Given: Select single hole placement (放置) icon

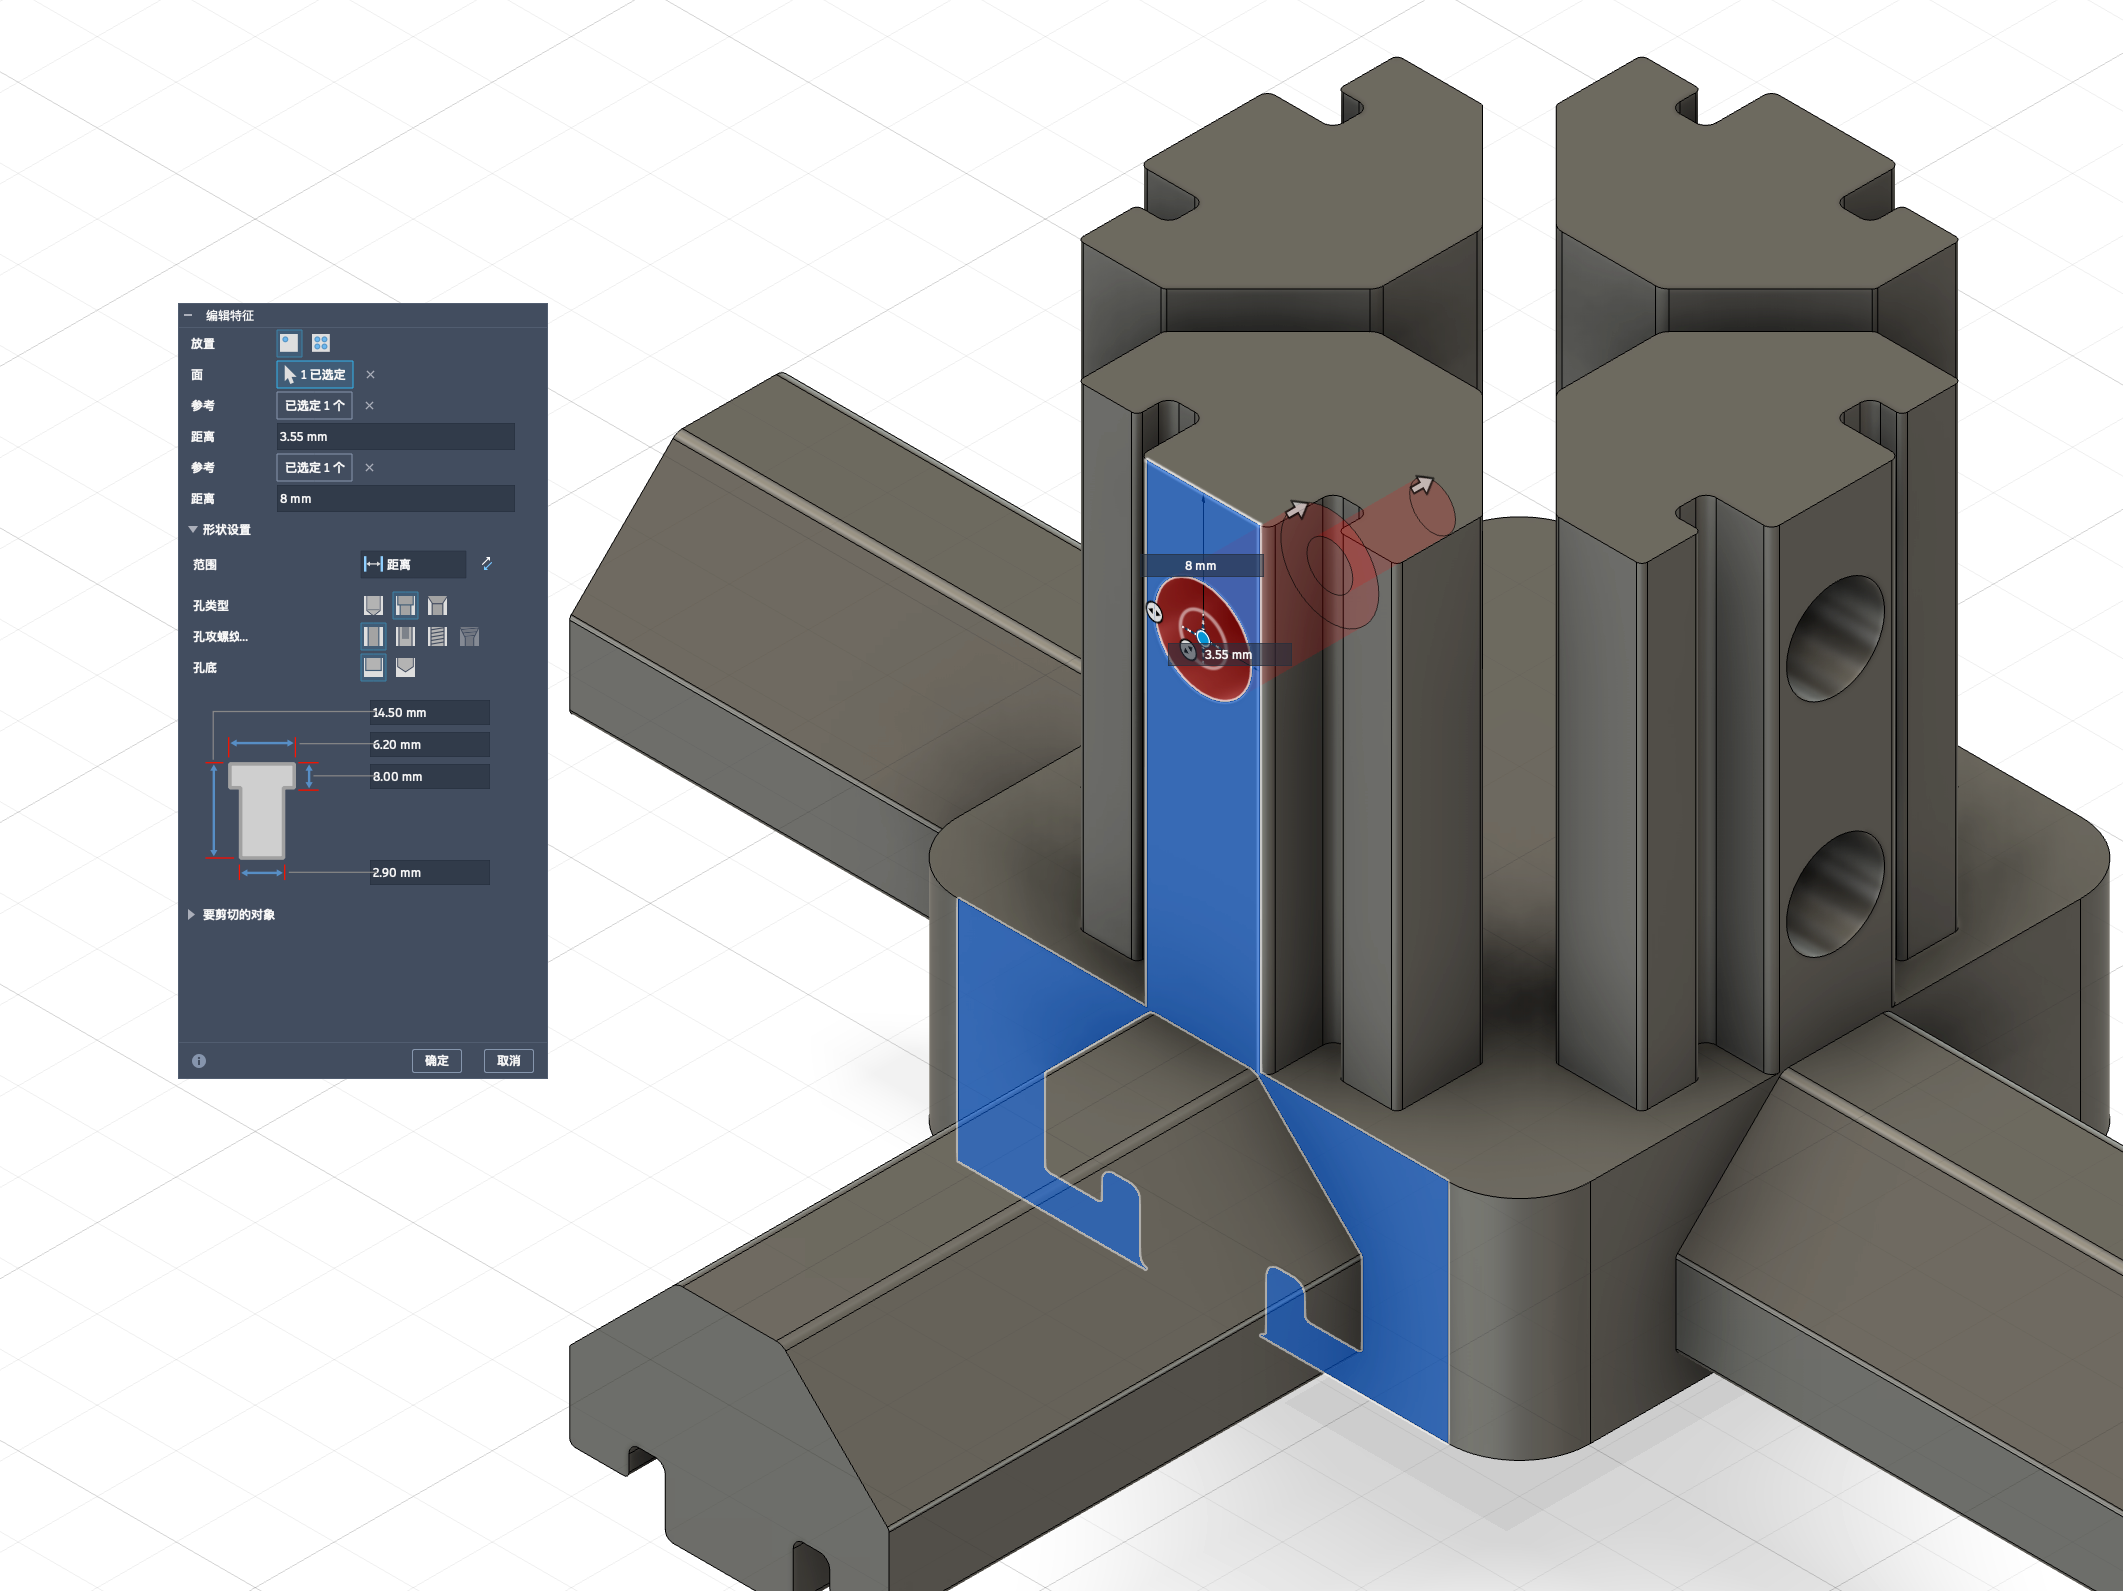Looking at the screenshot, I should (x=289, y=343).
